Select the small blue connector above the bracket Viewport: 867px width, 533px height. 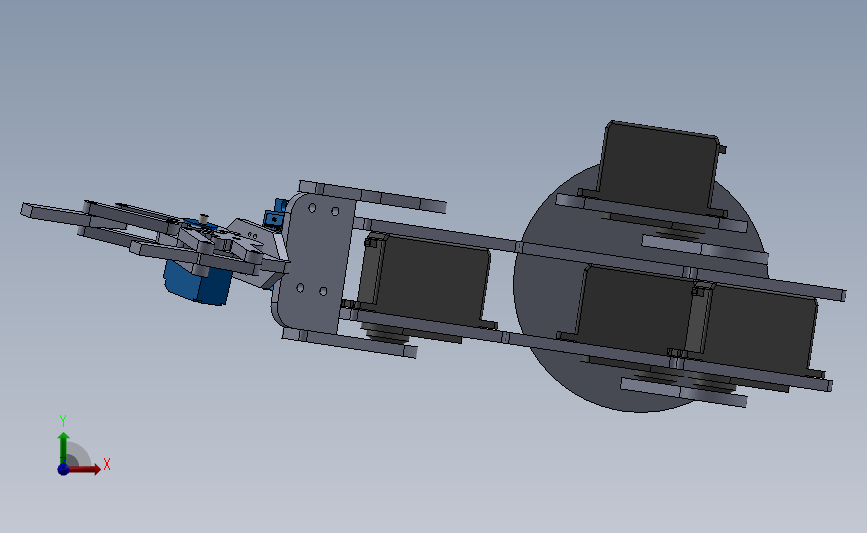(x=275, y=213)
